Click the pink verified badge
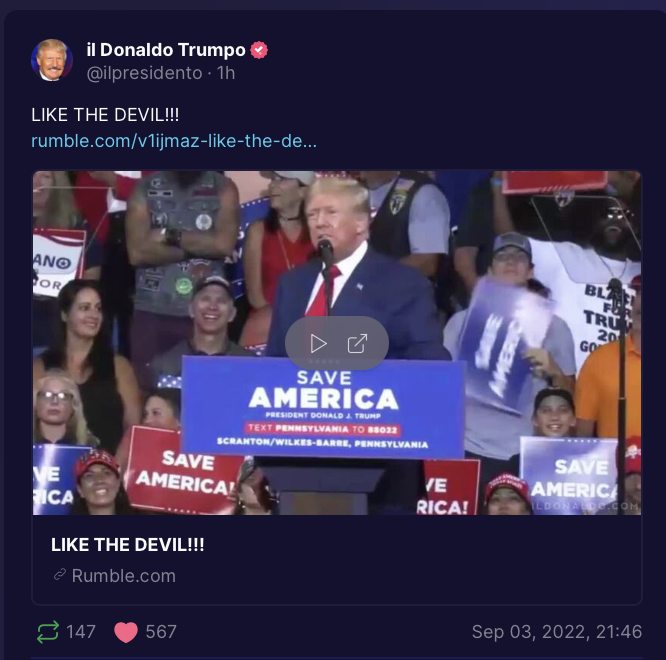Image resolution: width=666 pixels, height=660 pixels. point(259,50)
